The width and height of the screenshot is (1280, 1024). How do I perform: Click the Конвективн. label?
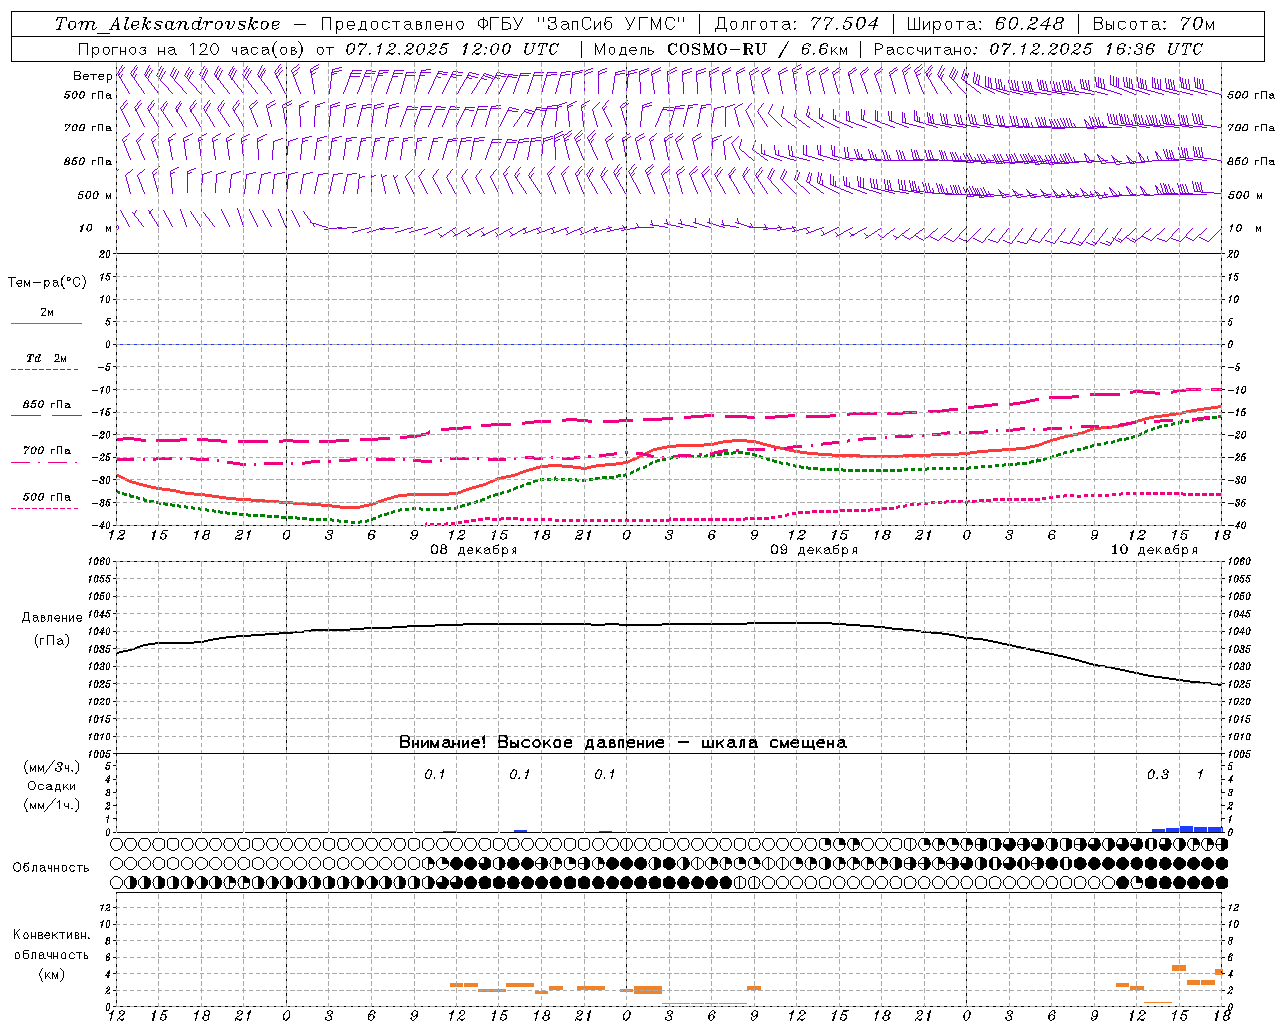click(52, 935)
